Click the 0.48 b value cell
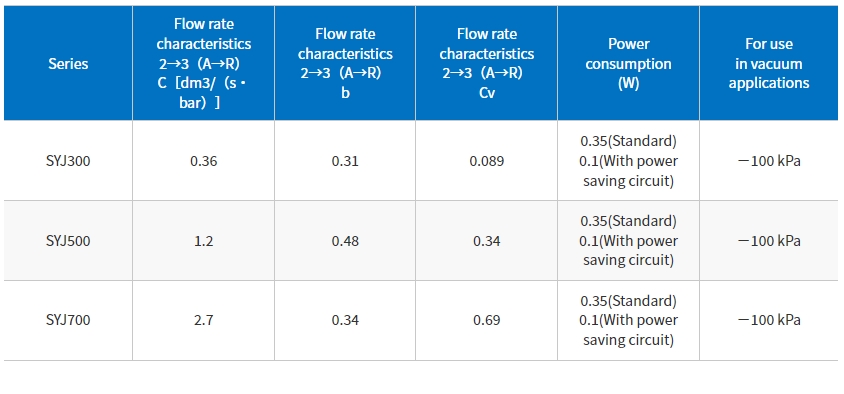 tap(345, 241)
